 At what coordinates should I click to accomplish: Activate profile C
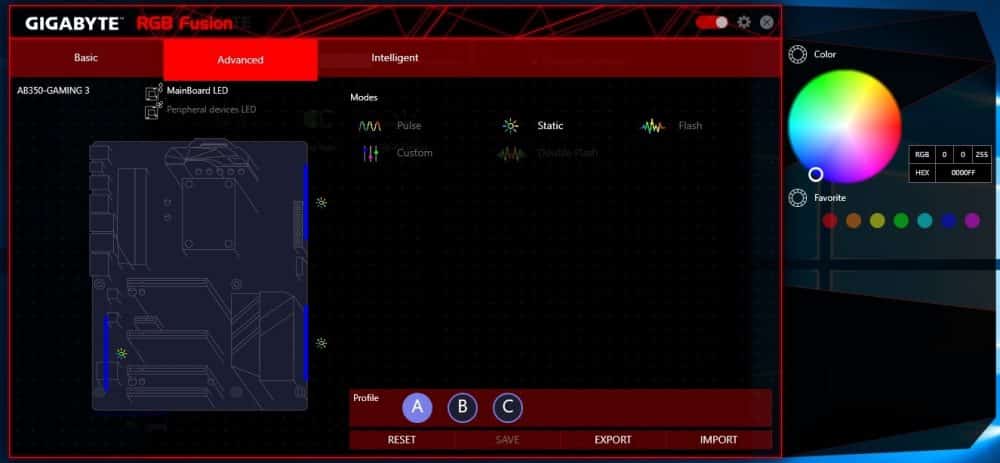pos(508,407)
